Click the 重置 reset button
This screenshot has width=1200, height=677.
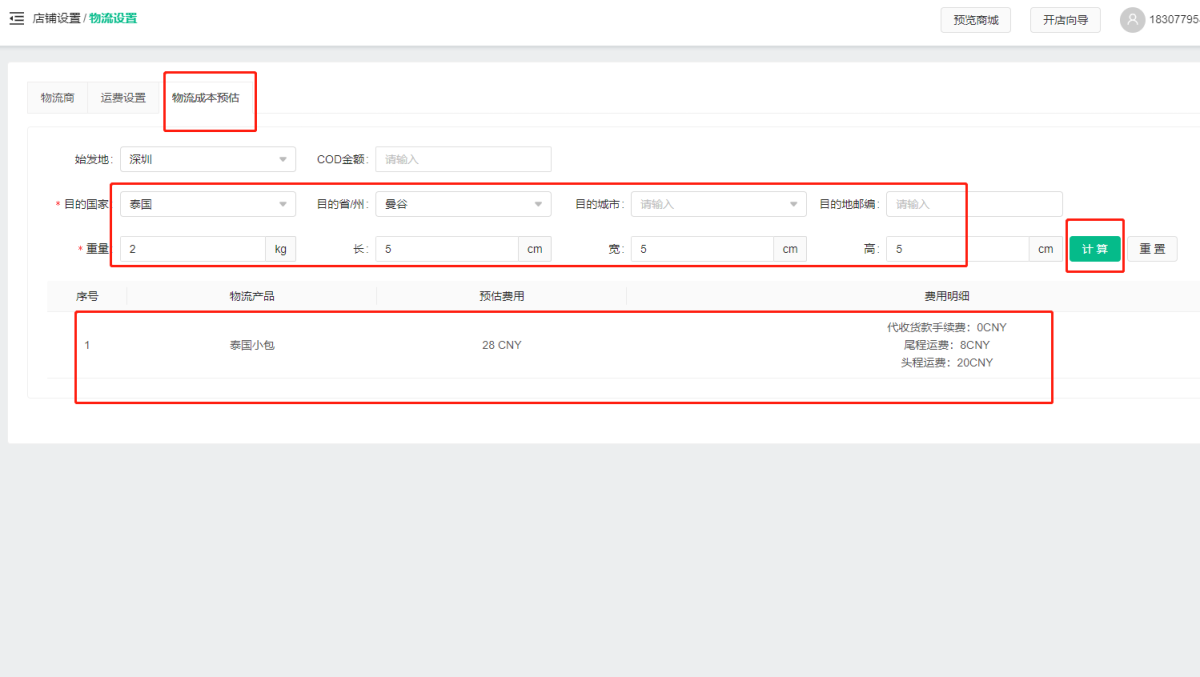tap(1152, 249)
